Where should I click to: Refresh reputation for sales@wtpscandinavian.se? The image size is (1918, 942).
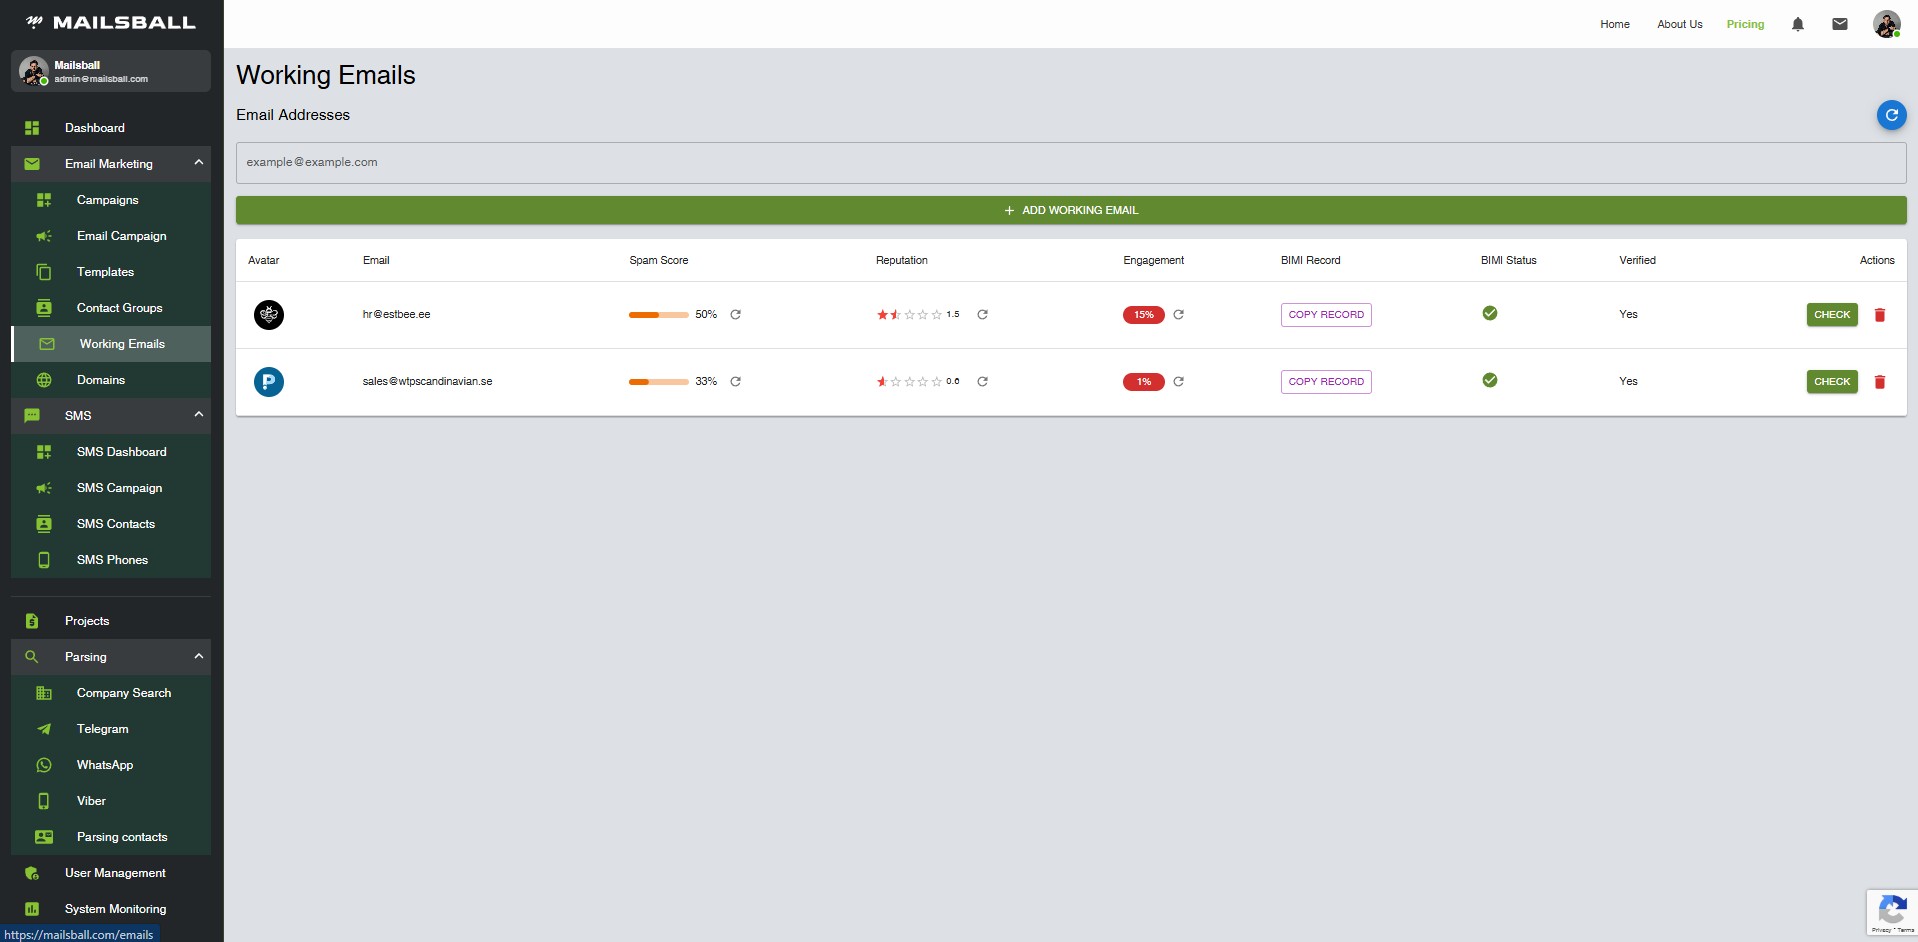point(982,382)
